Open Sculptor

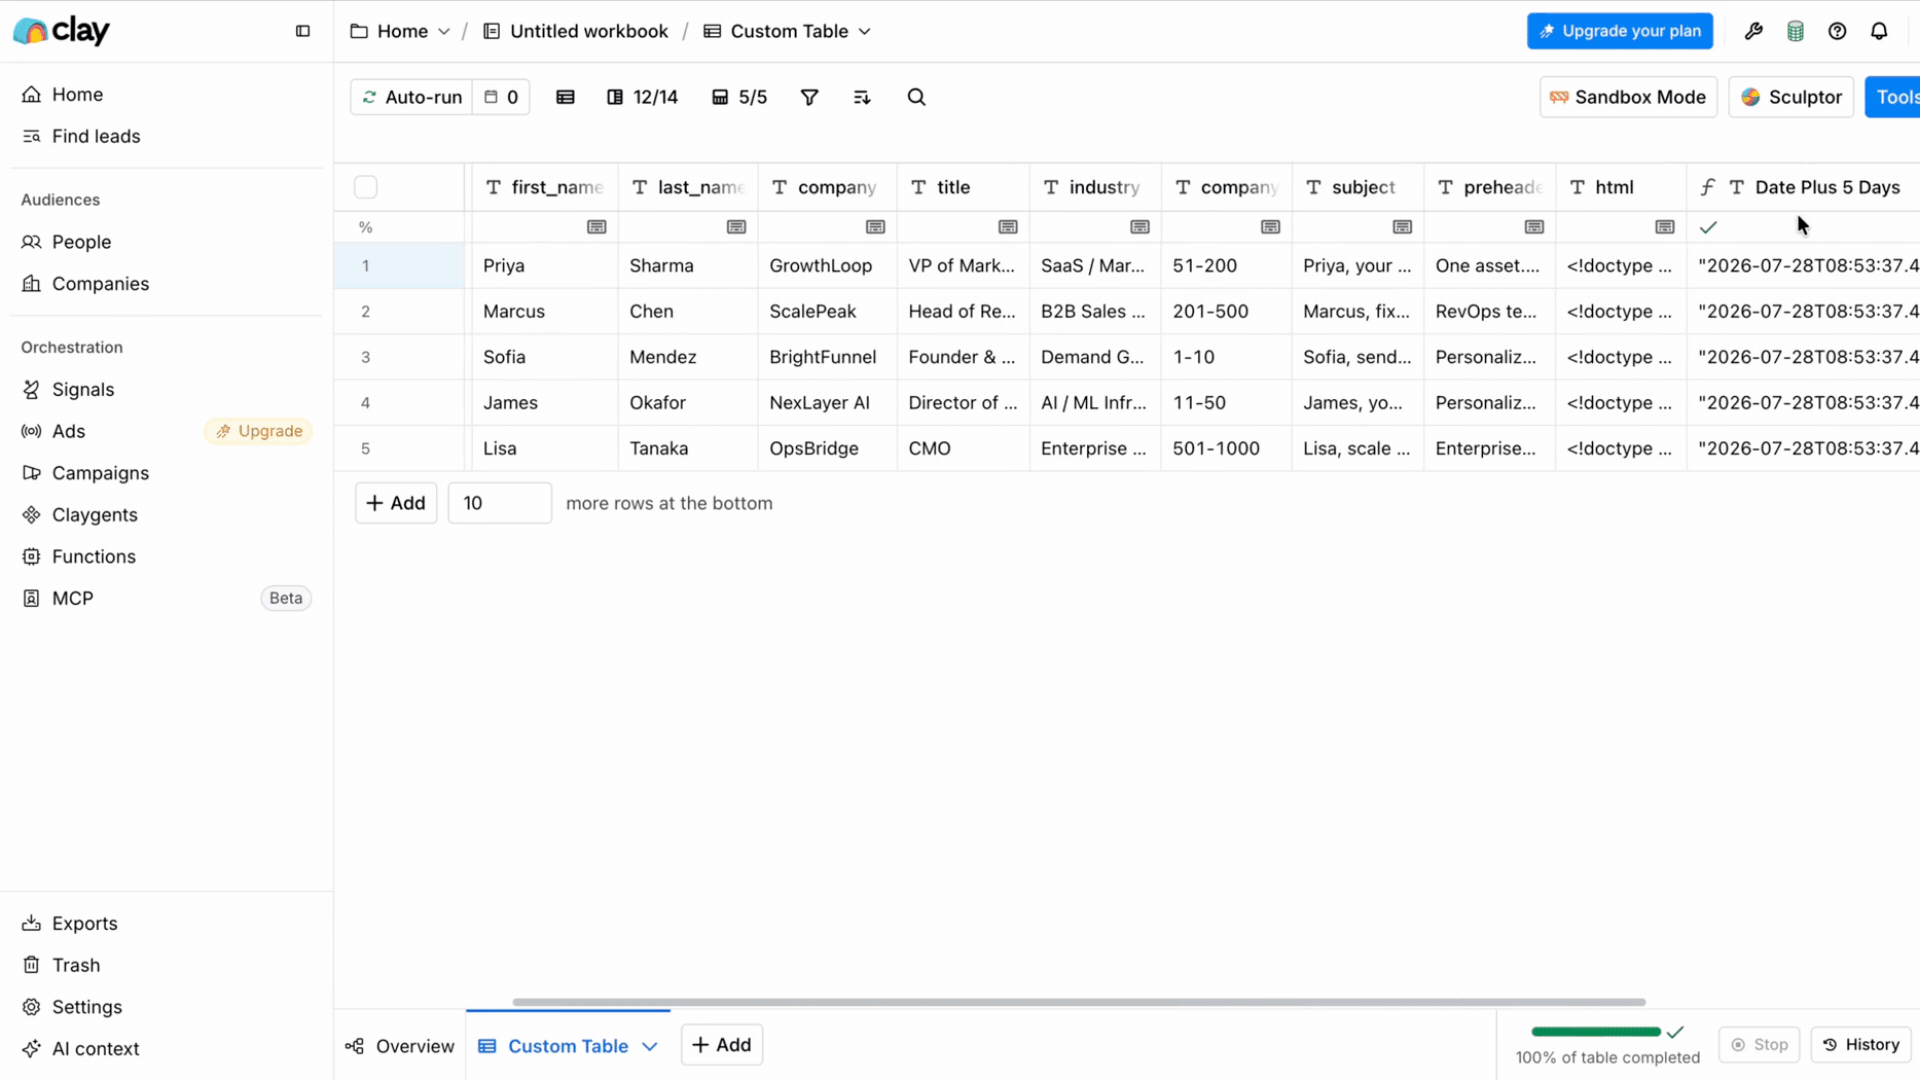(1791, 97)
